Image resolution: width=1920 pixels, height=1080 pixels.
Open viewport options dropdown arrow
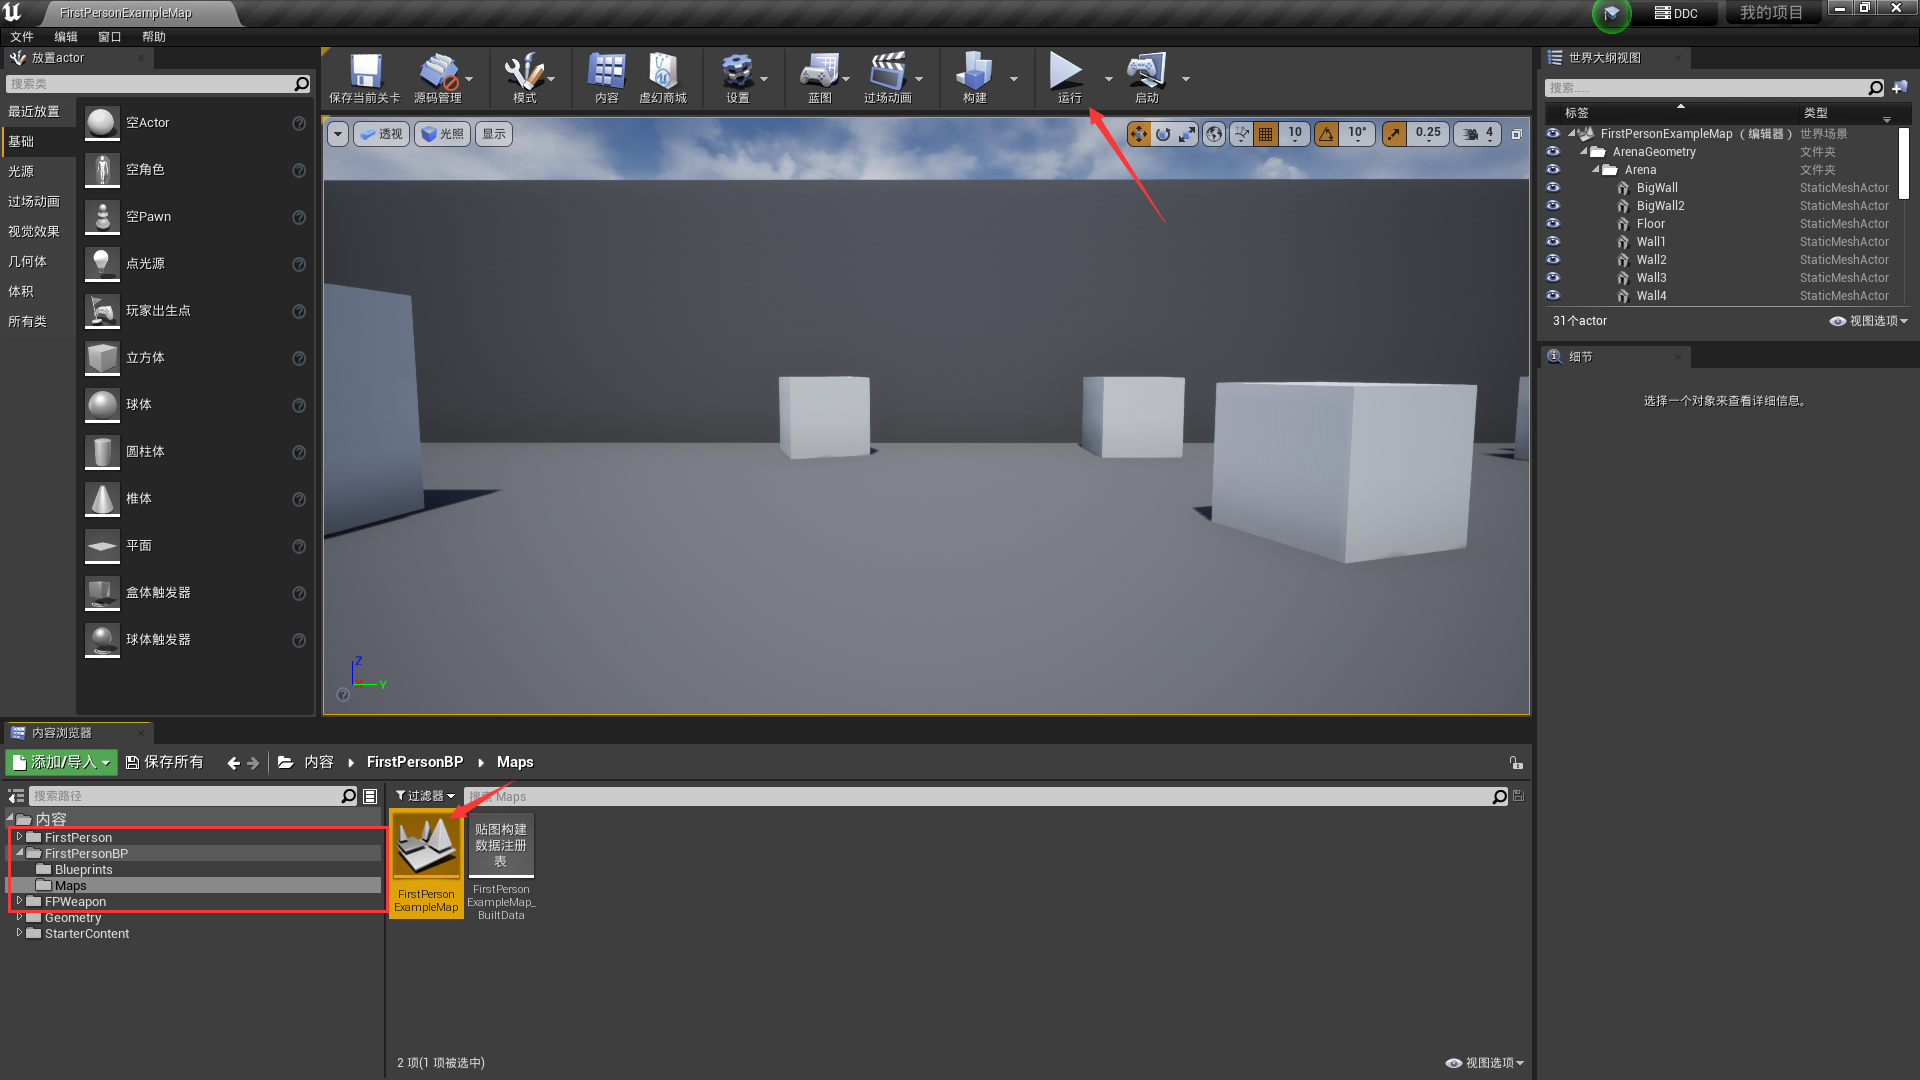coord(338,134)
